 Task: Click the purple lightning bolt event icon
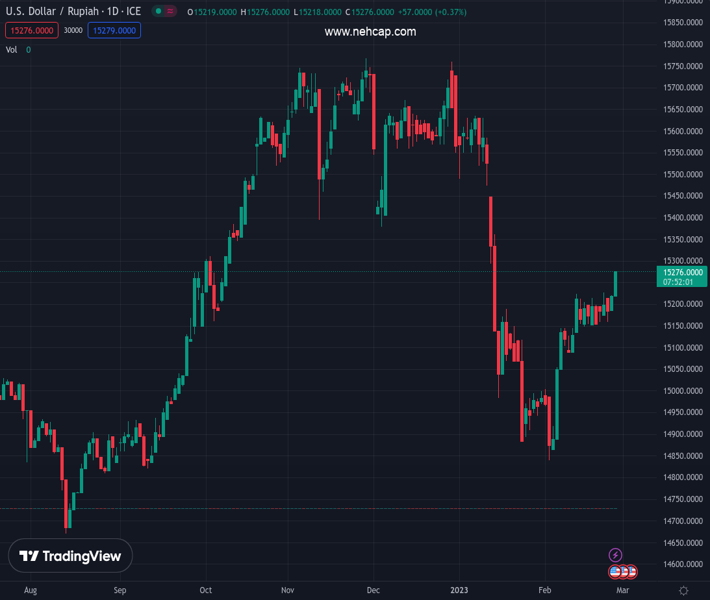click(616, 555)
